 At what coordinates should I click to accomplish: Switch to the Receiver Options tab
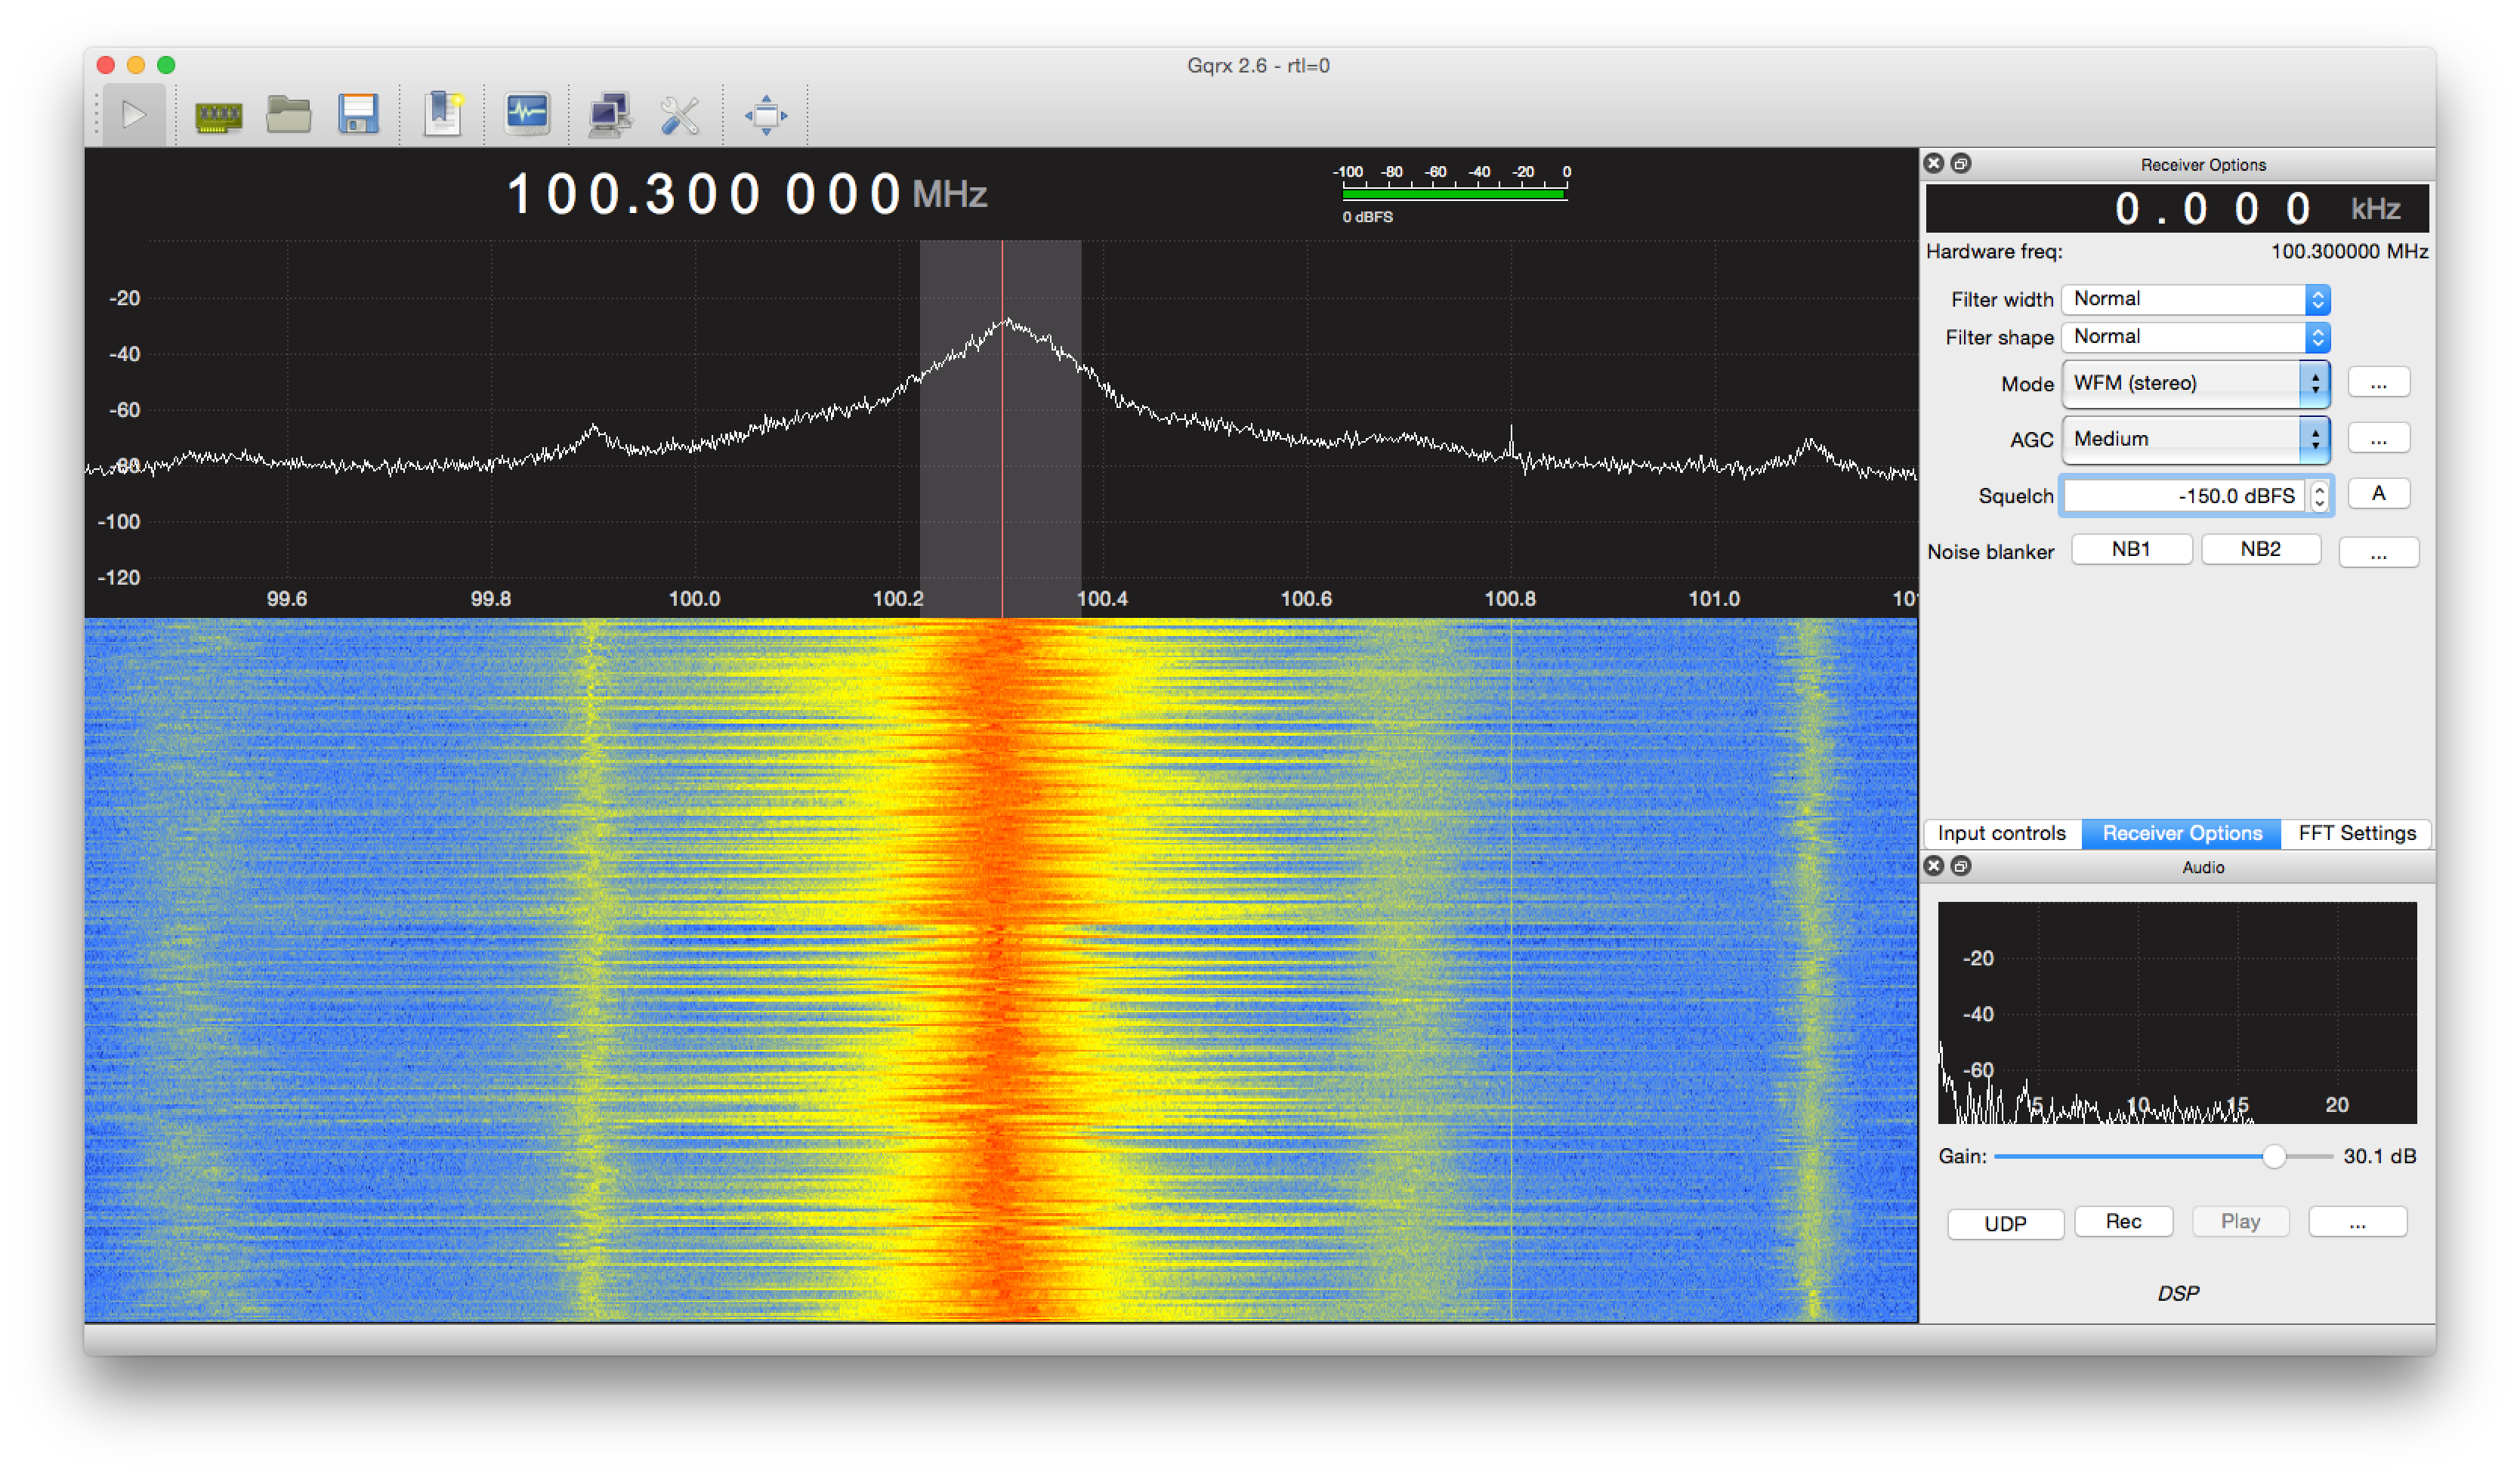(2182, 834)
